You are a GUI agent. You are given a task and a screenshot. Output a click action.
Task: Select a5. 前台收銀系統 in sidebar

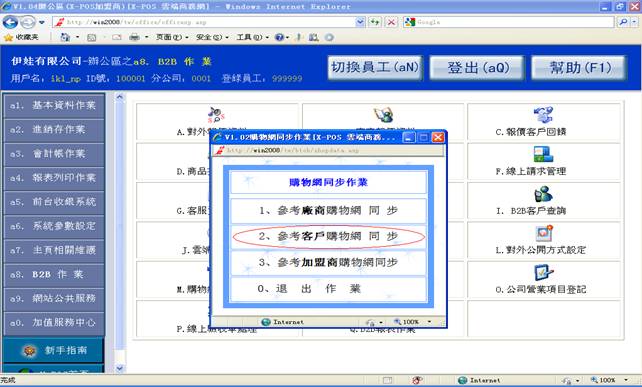point(54,202)
